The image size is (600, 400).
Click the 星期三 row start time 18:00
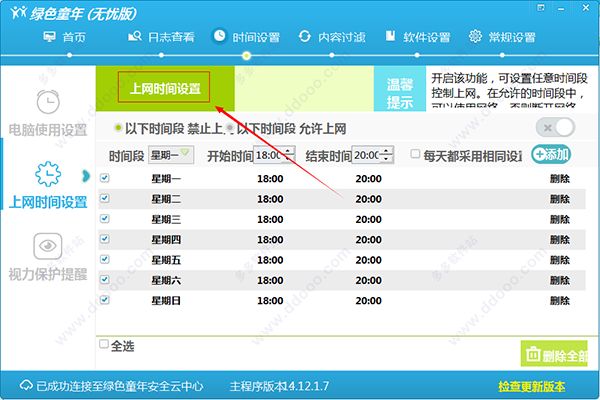pos(270,219)
